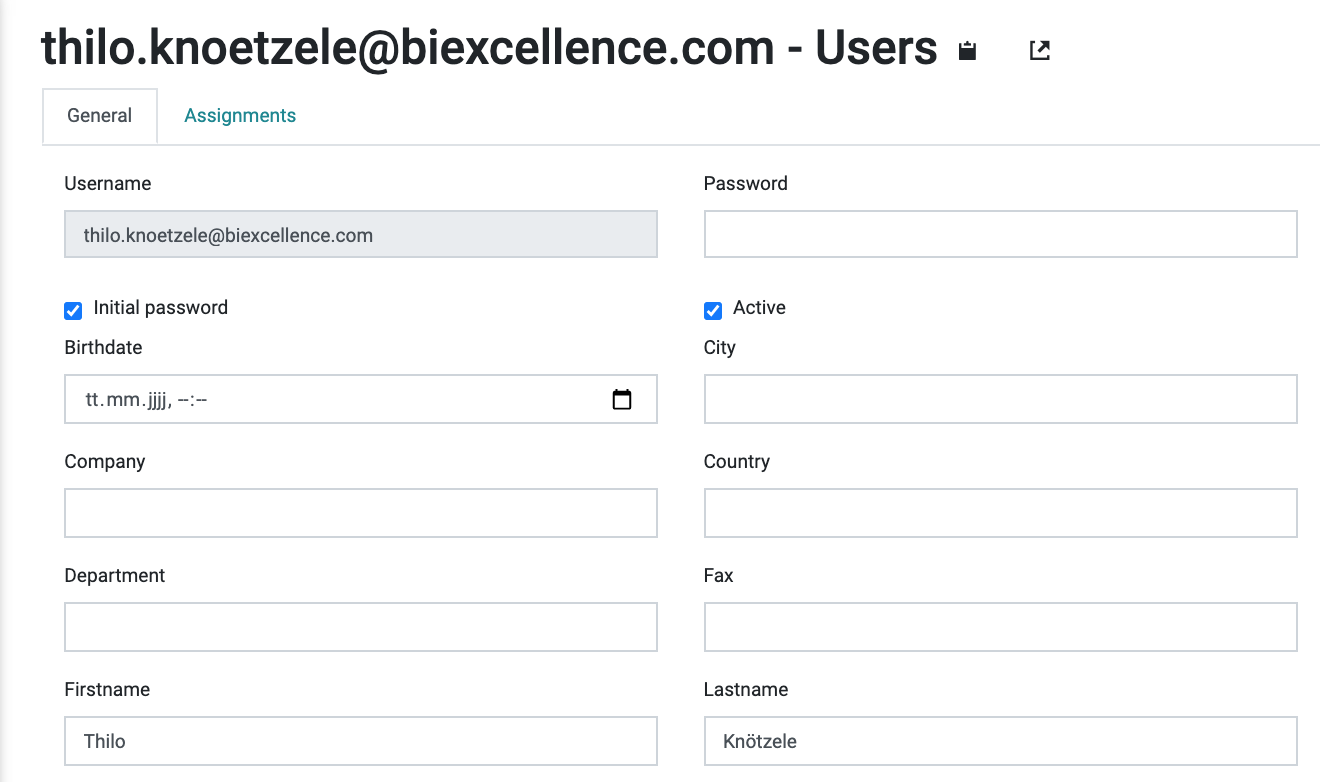Viewport: 1326px width, 782px height.
Task: Open record in new window icon
Action: click(x=1040, y=50)
